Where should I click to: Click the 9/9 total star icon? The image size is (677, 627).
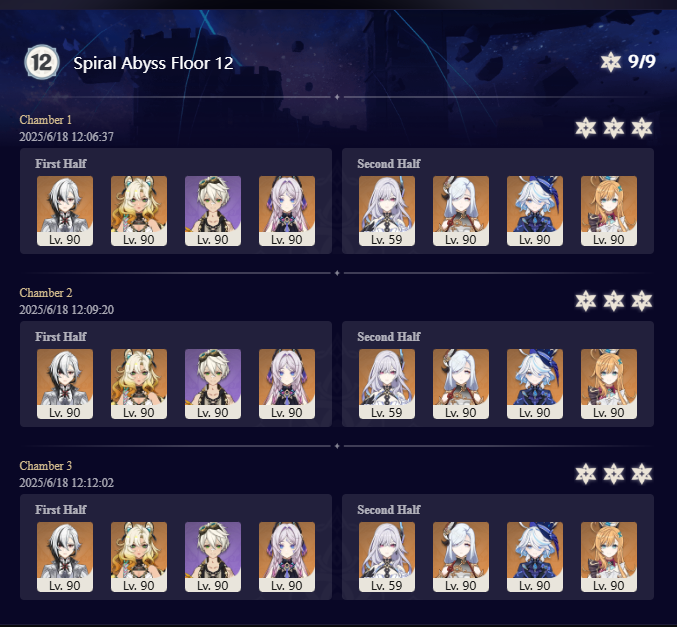(611, 62)
